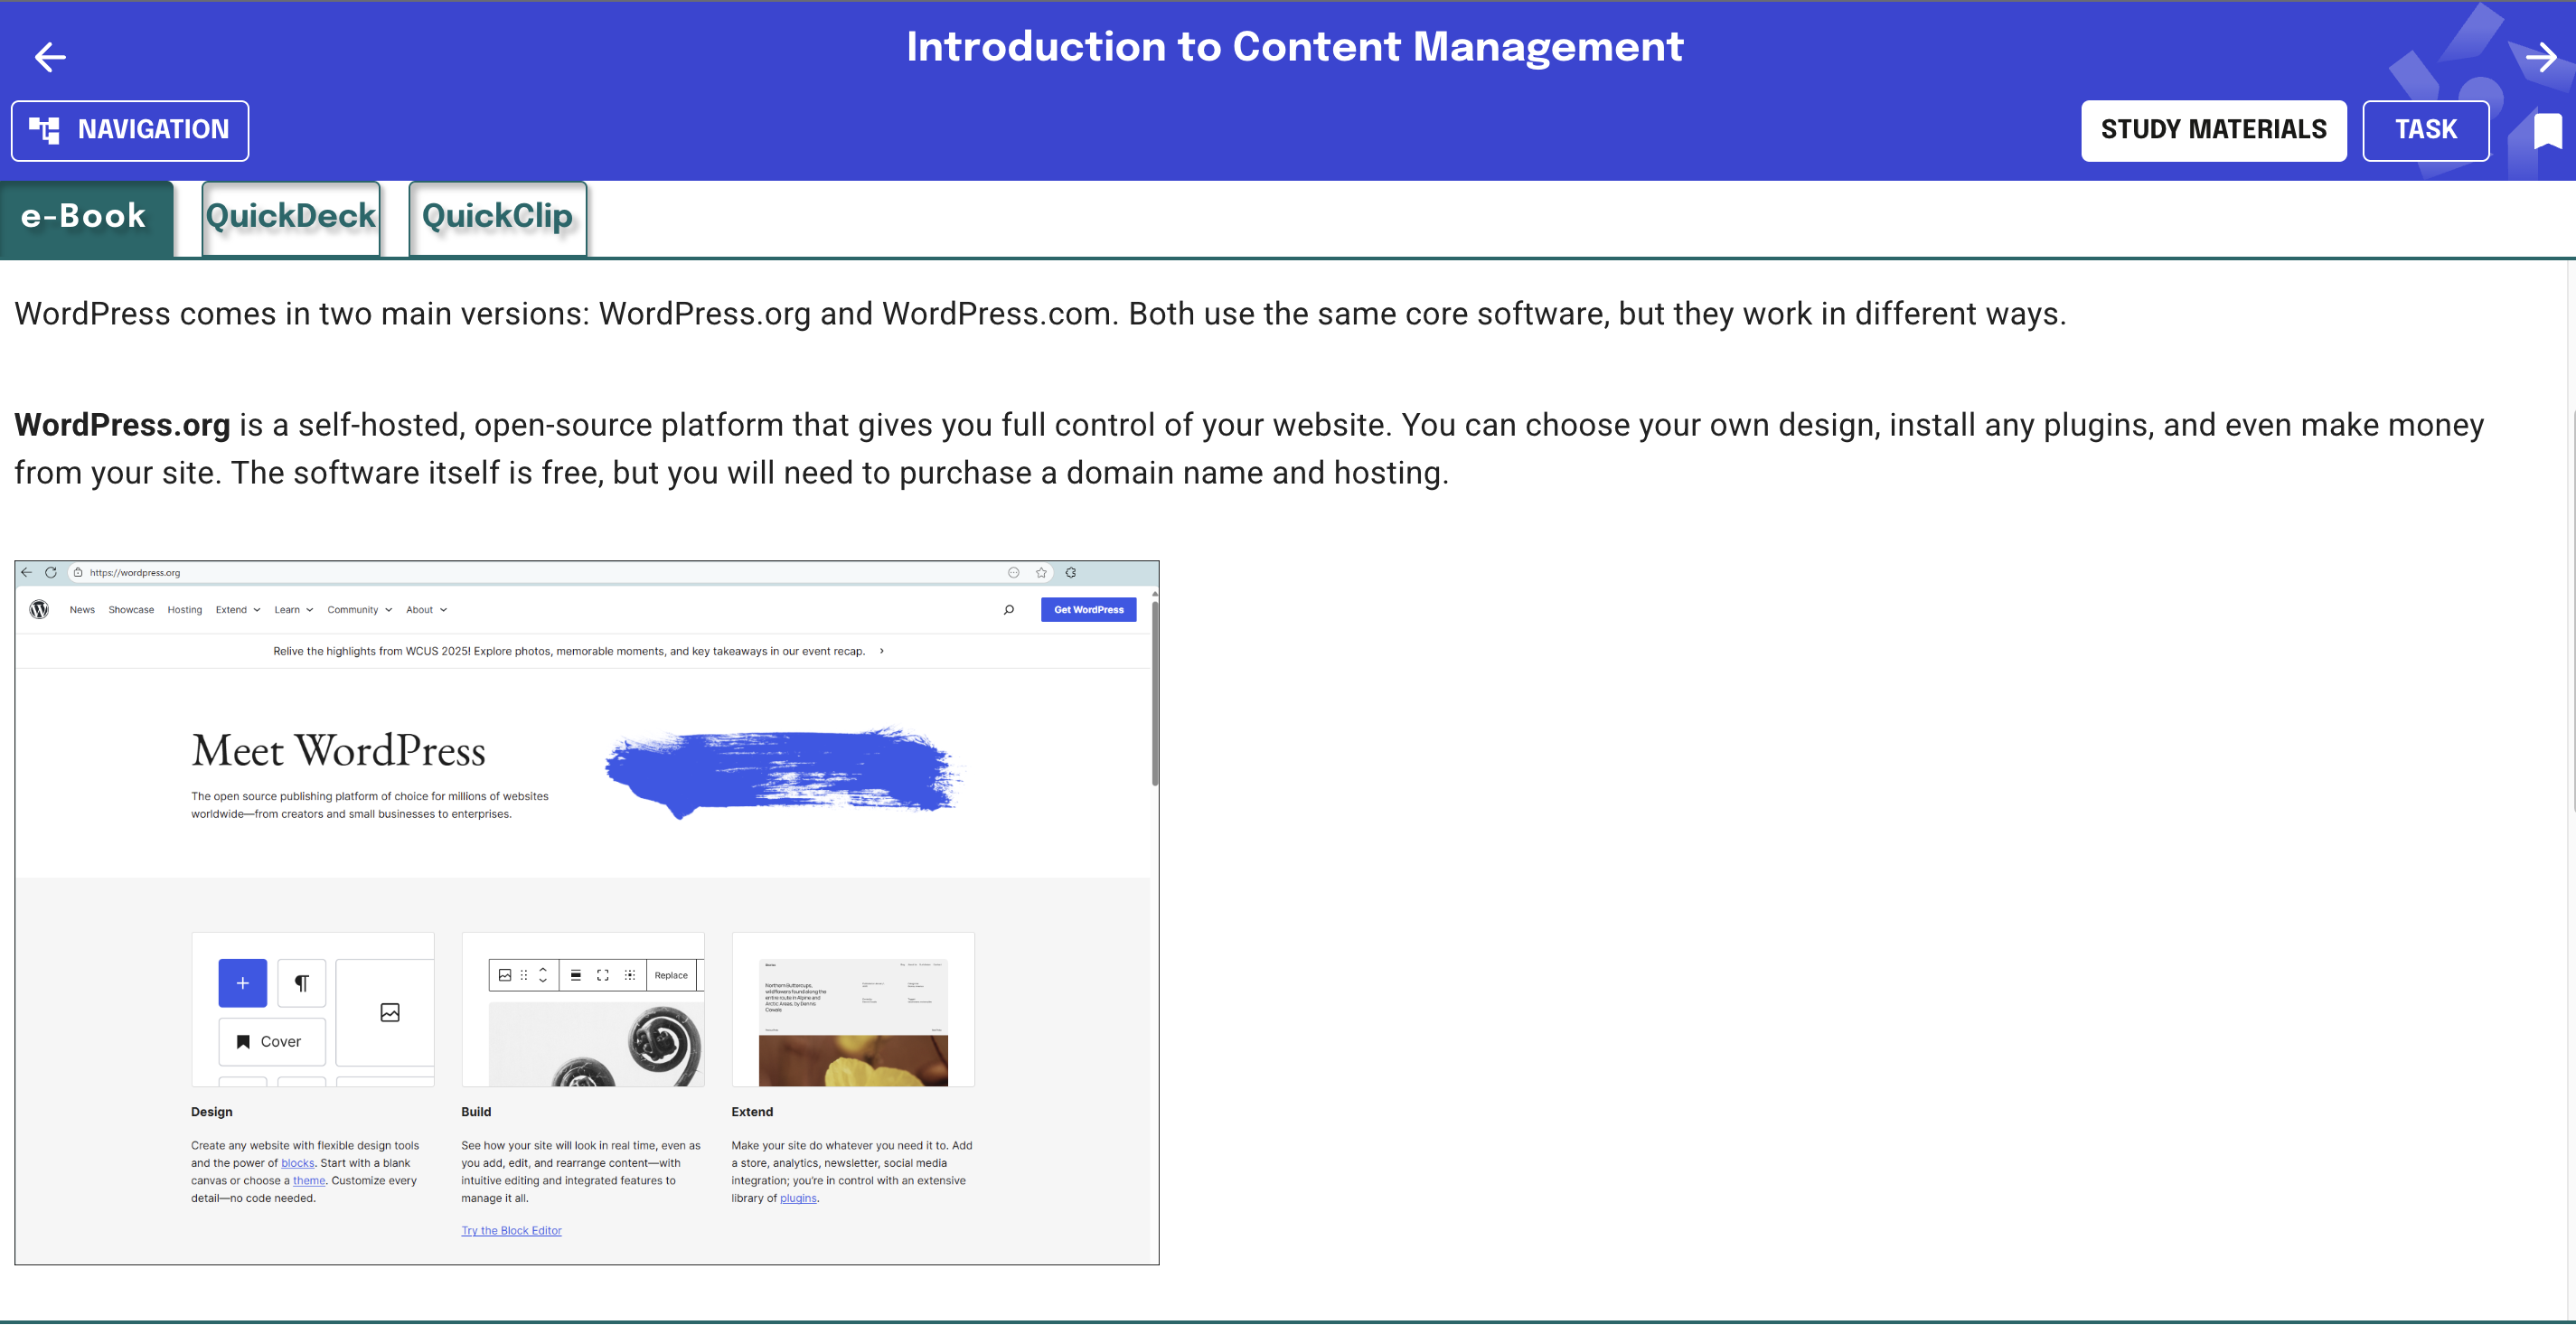The image size is (2576, 1325).
Task: Expand the Learn dropdown in WordPress.org
Action: [294, 609]
